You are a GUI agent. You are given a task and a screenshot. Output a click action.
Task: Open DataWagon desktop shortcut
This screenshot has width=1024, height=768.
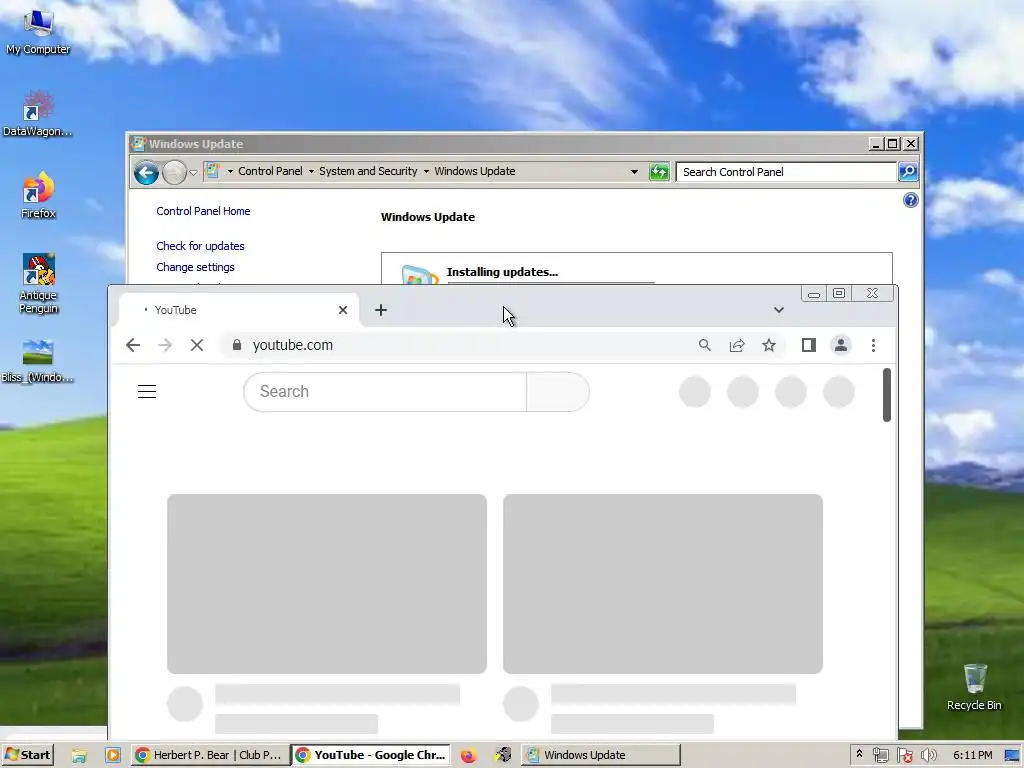(x=38, y=114)
